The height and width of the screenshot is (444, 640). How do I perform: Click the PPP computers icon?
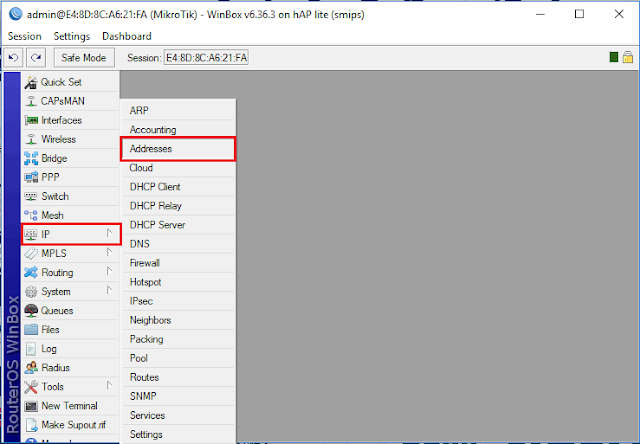(x=31, y=178)
